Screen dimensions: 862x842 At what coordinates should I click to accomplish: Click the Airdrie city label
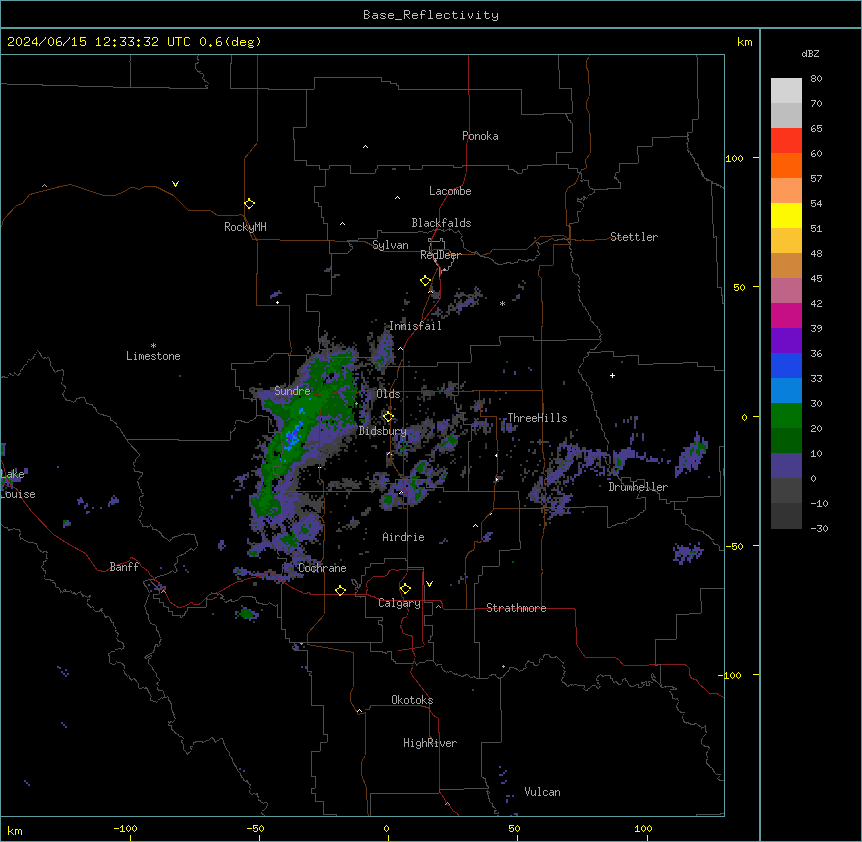(x=403, y=537)
